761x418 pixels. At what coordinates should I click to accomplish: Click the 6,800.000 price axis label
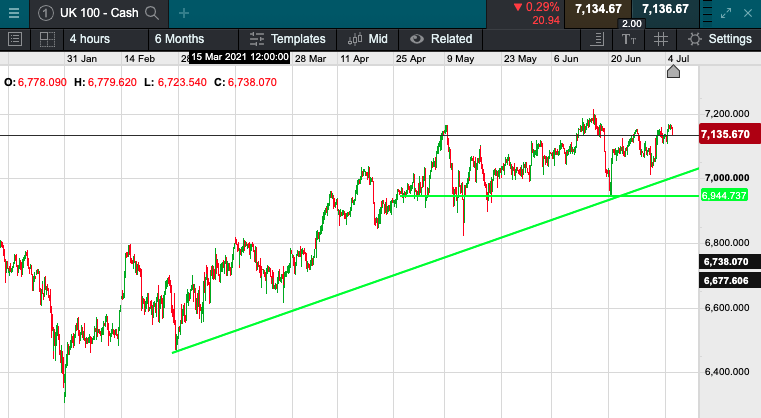[727, 243]
